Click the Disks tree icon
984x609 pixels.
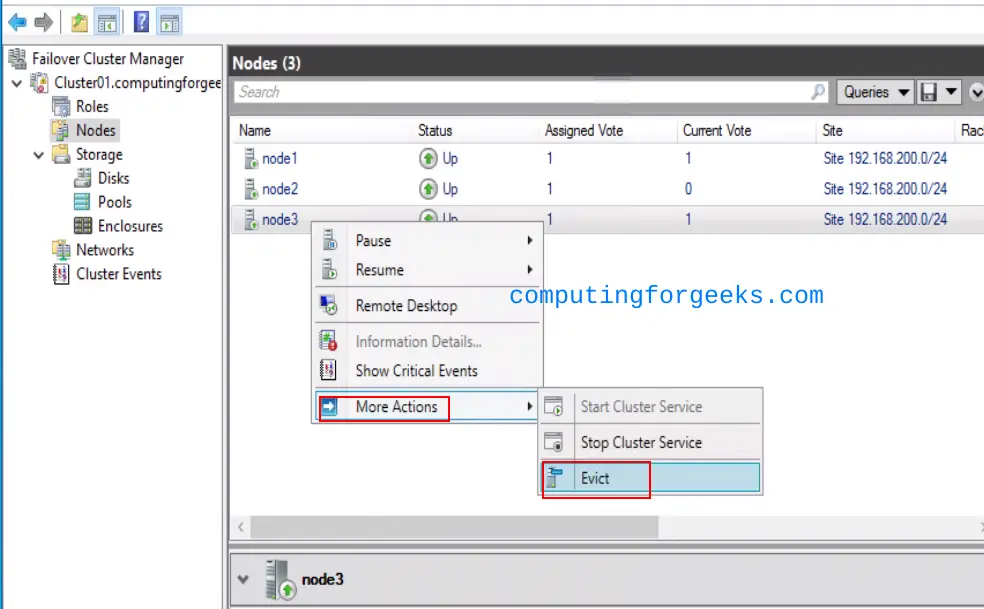tap(83, 178)
